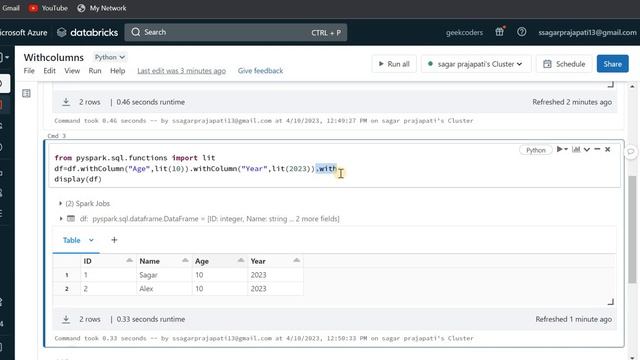Open the Help menu
Viewport: 640px width, 360px height.
(x=118, y=71)
